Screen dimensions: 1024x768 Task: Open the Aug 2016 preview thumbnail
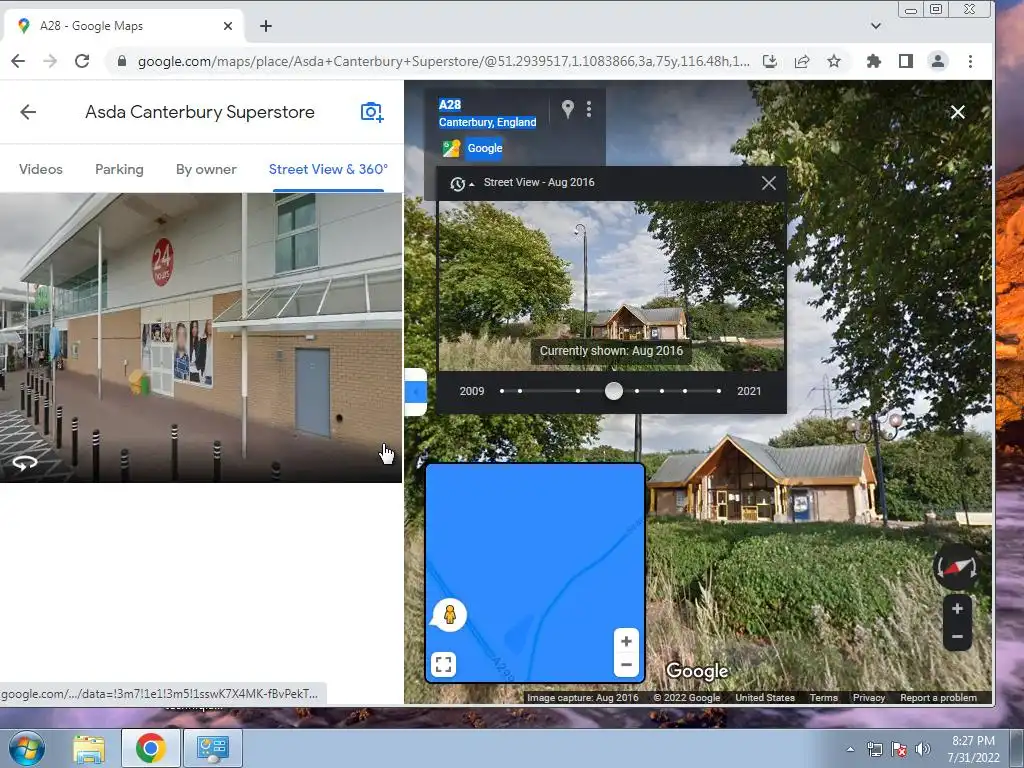tap(611, 286)
